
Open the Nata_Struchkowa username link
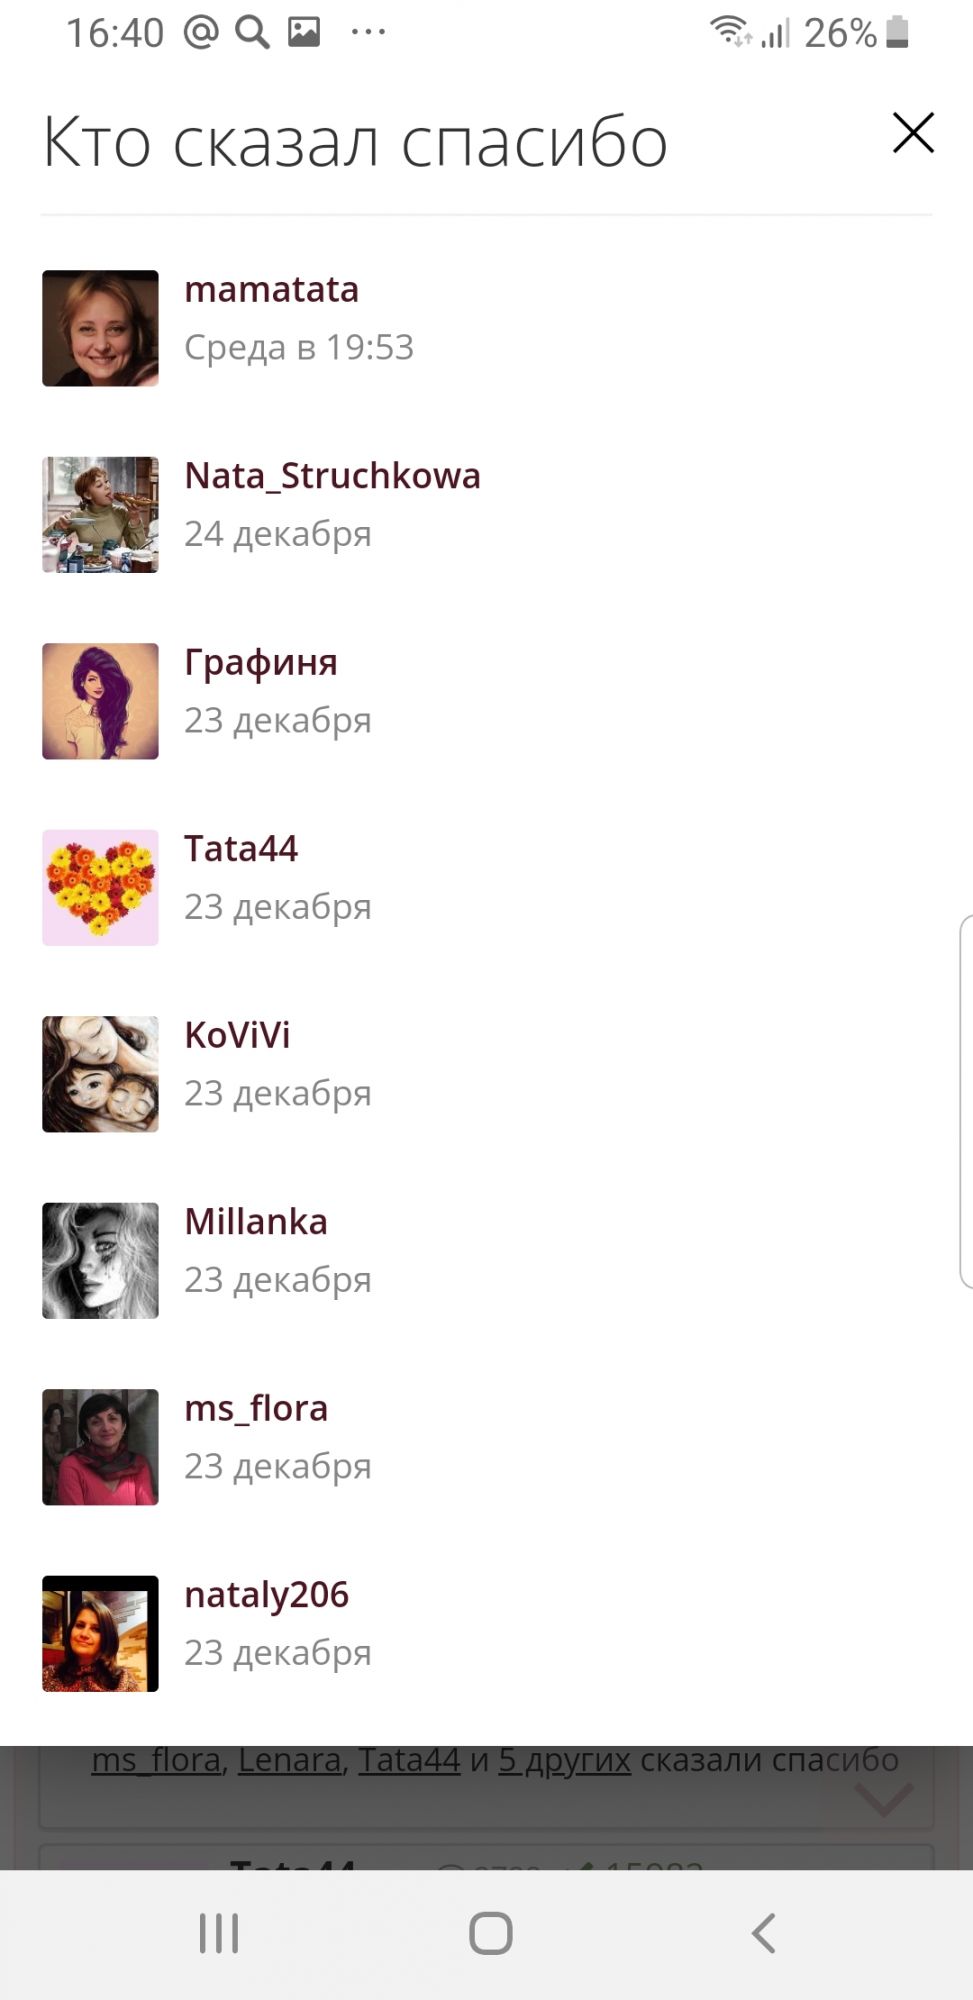point(332,476)
